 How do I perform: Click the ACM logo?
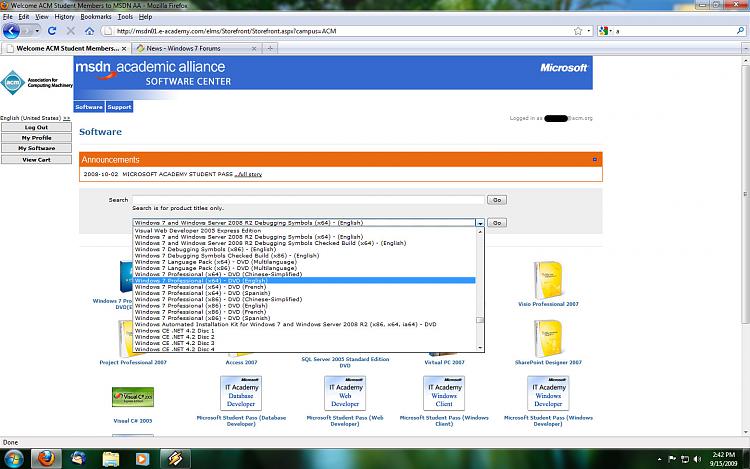(x=13, y=82)
